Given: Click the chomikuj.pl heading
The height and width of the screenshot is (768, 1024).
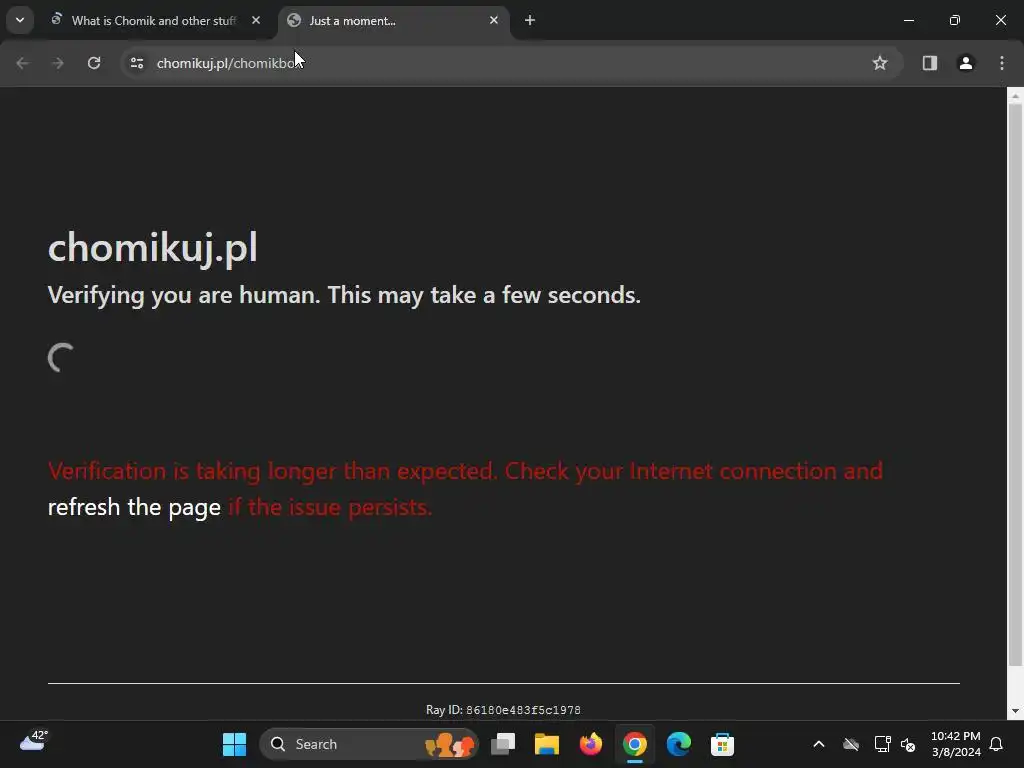Looking at the screenshot, I should (153, 248).
